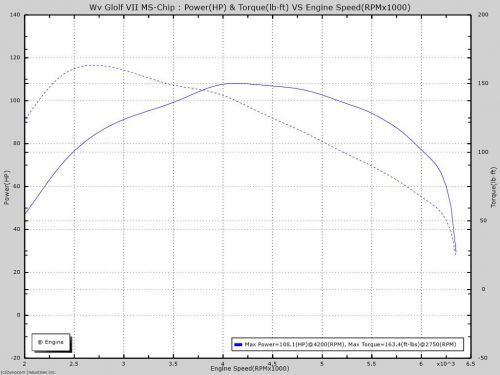Click the 'Torque(lb-ft)' right axis label
The image size is (500, 375).
coord(493,187)
